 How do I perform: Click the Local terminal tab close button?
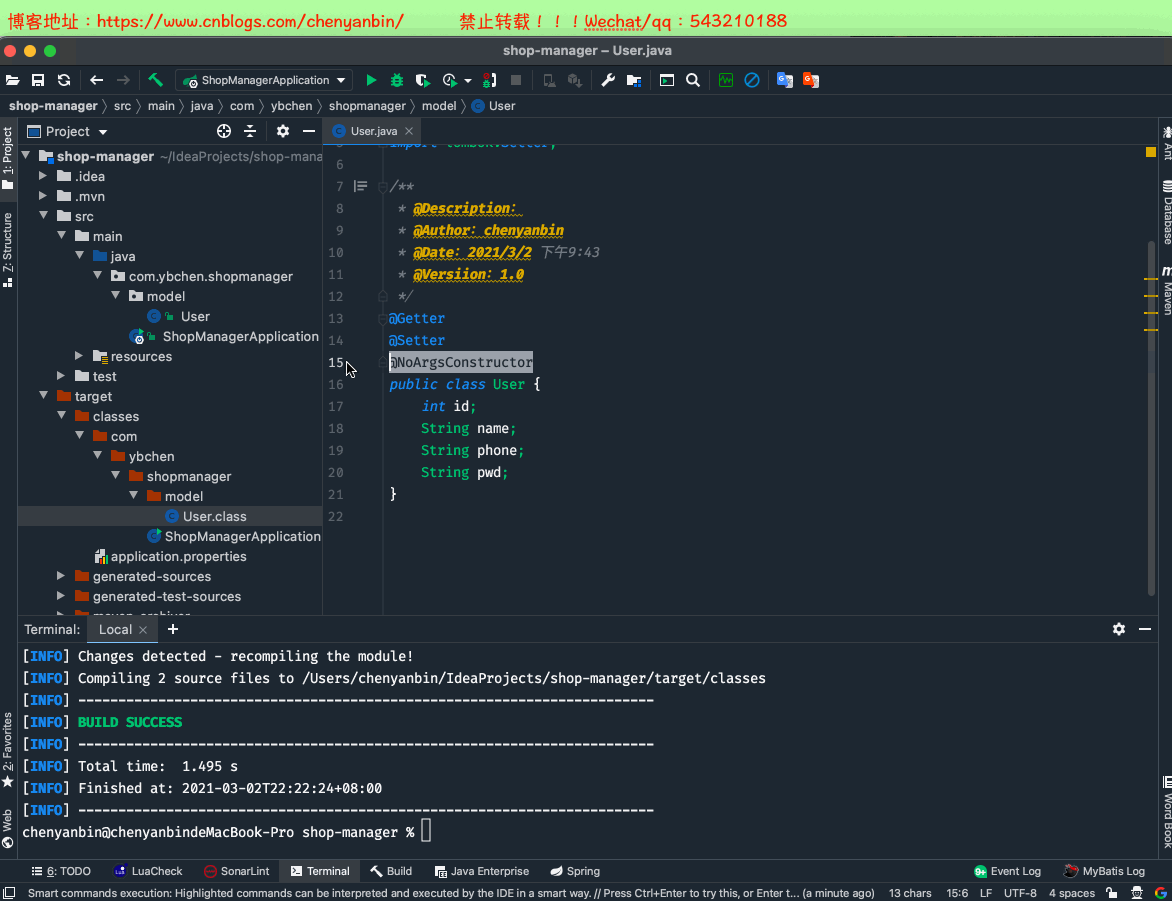(142, 629)
